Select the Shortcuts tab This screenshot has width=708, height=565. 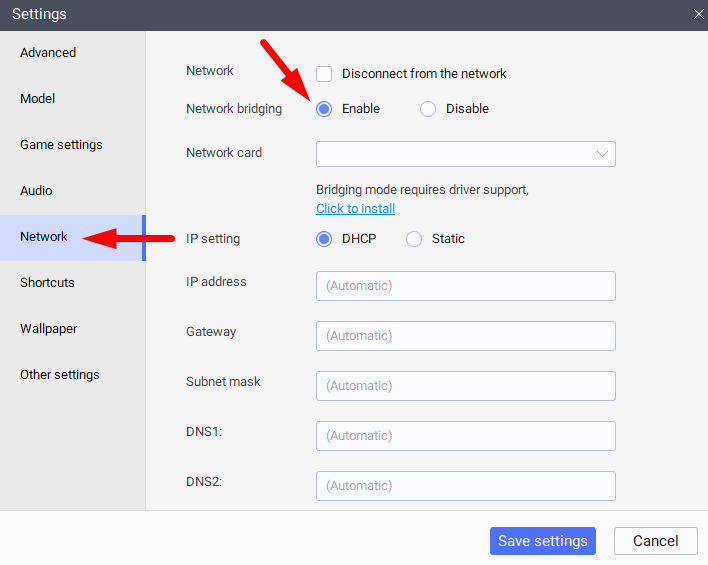click(x=47, y=283)
